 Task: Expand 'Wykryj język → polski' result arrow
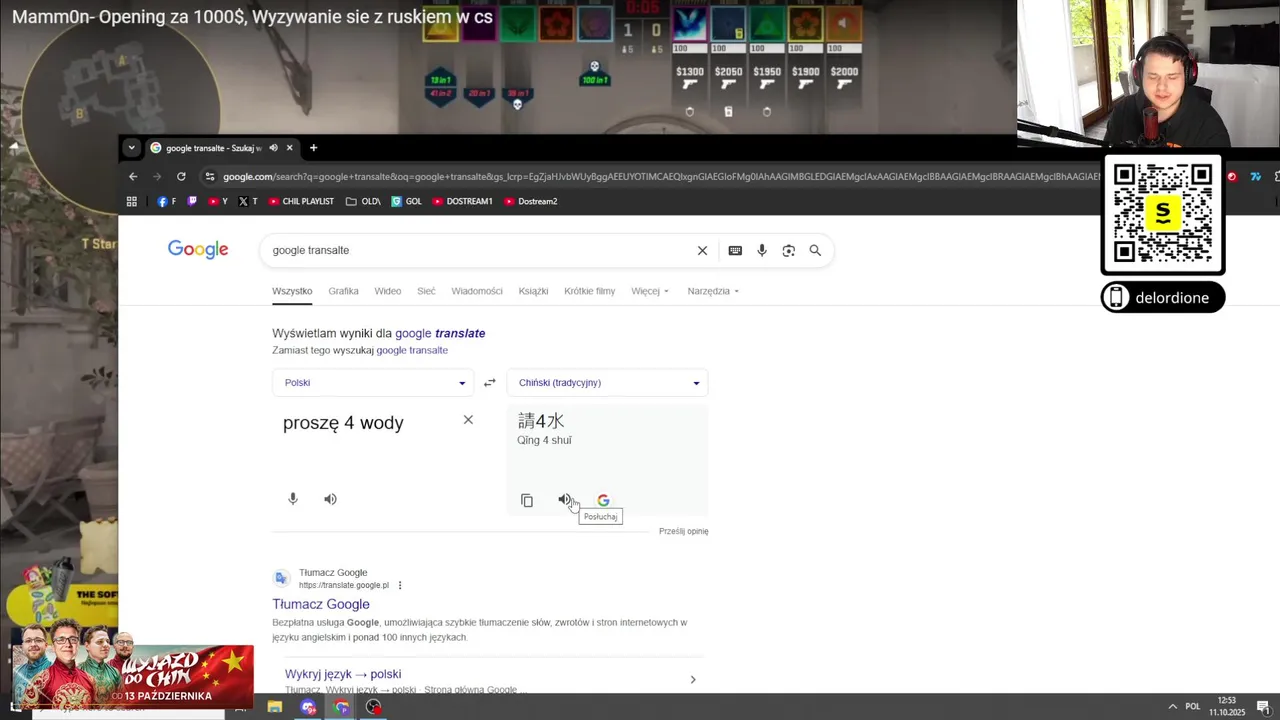click(x=692, y=680)
